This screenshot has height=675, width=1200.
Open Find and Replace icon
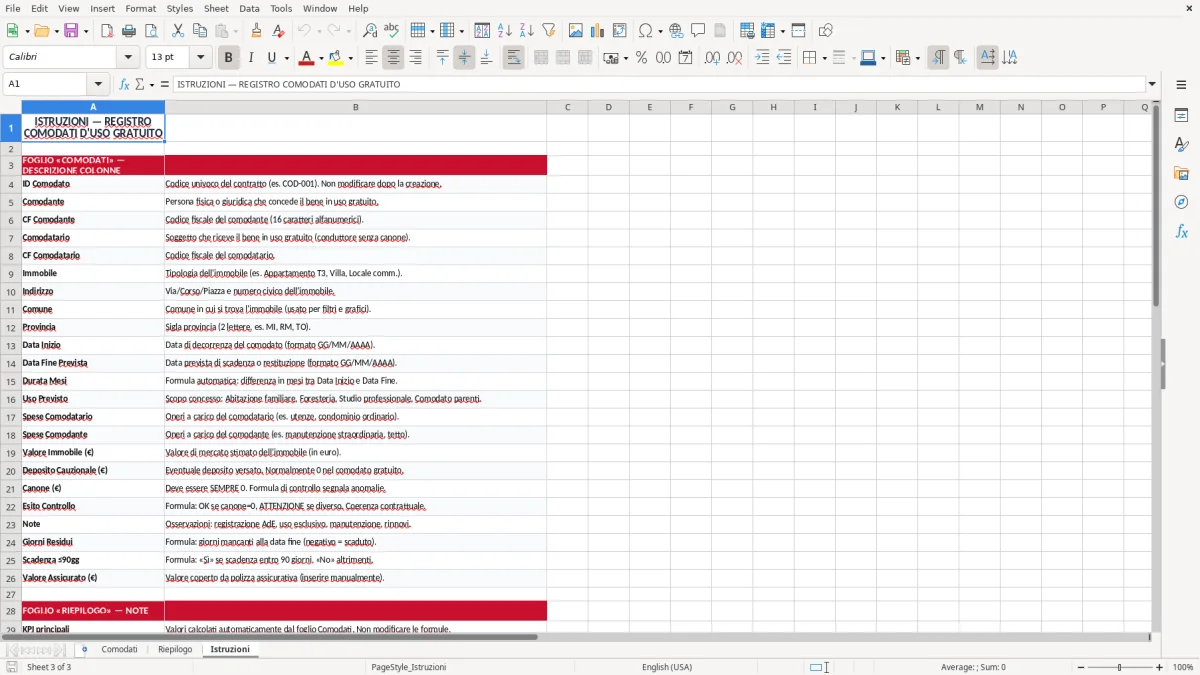pos(370,31)
